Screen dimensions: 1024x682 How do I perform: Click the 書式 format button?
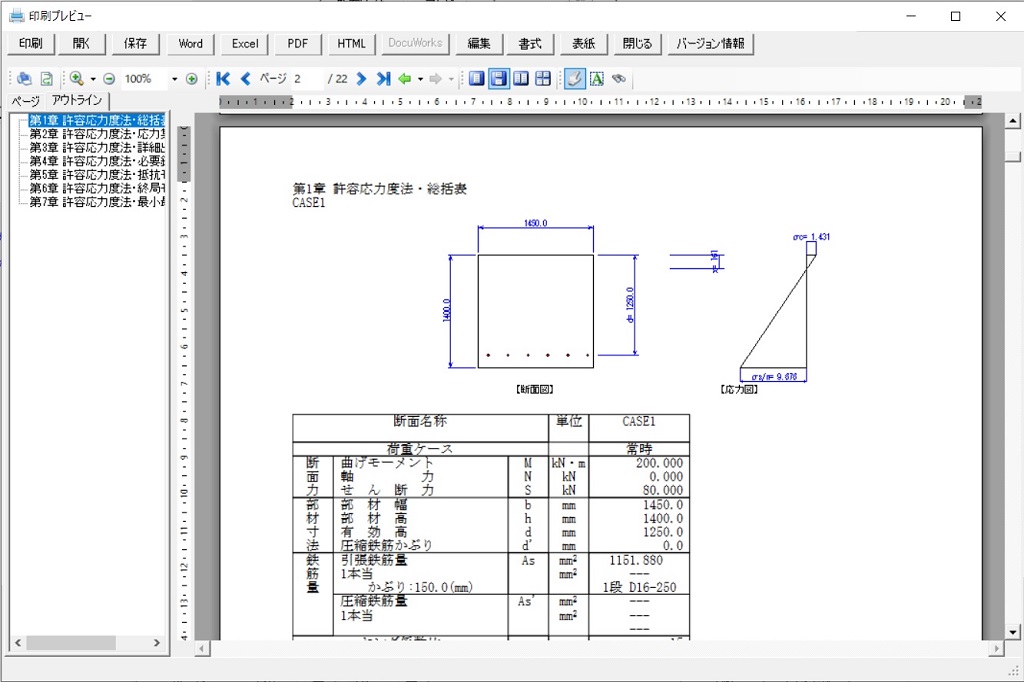(530, 44)
